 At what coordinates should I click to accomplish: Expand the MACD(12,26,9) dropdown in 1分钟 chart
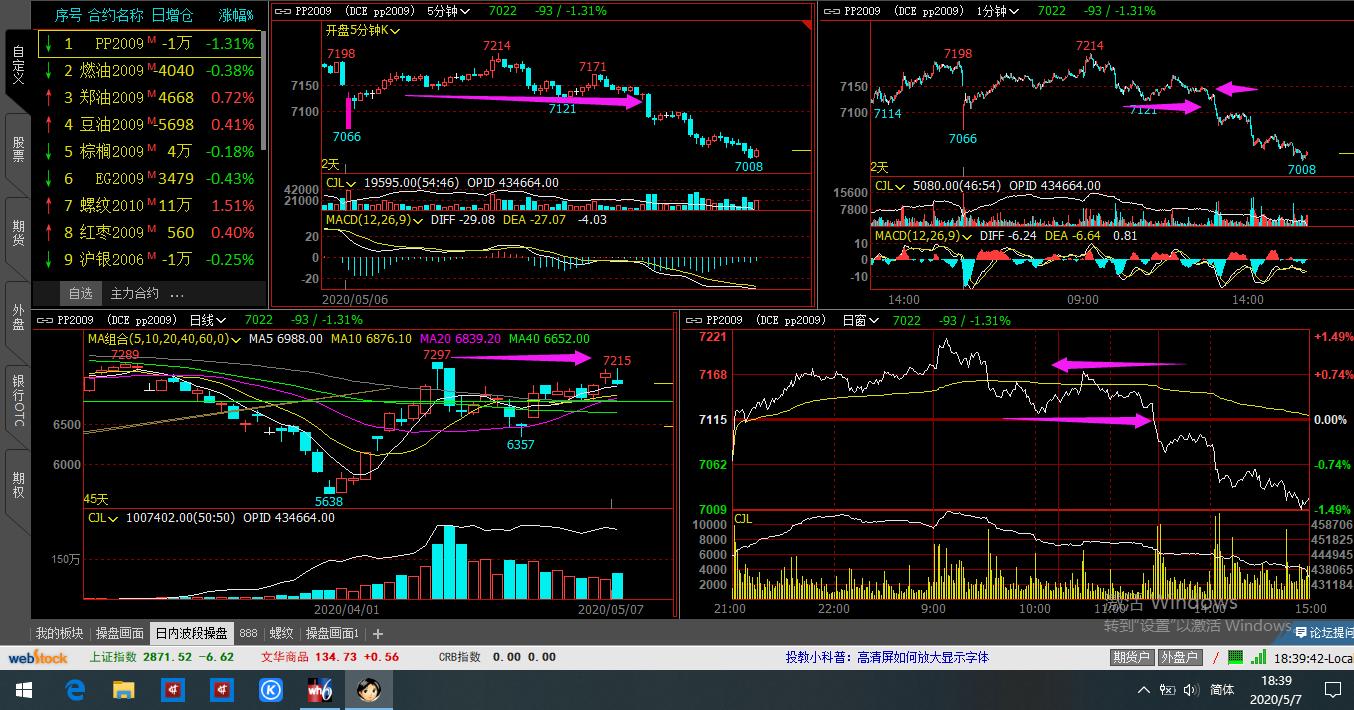click(x=966, y=236)
